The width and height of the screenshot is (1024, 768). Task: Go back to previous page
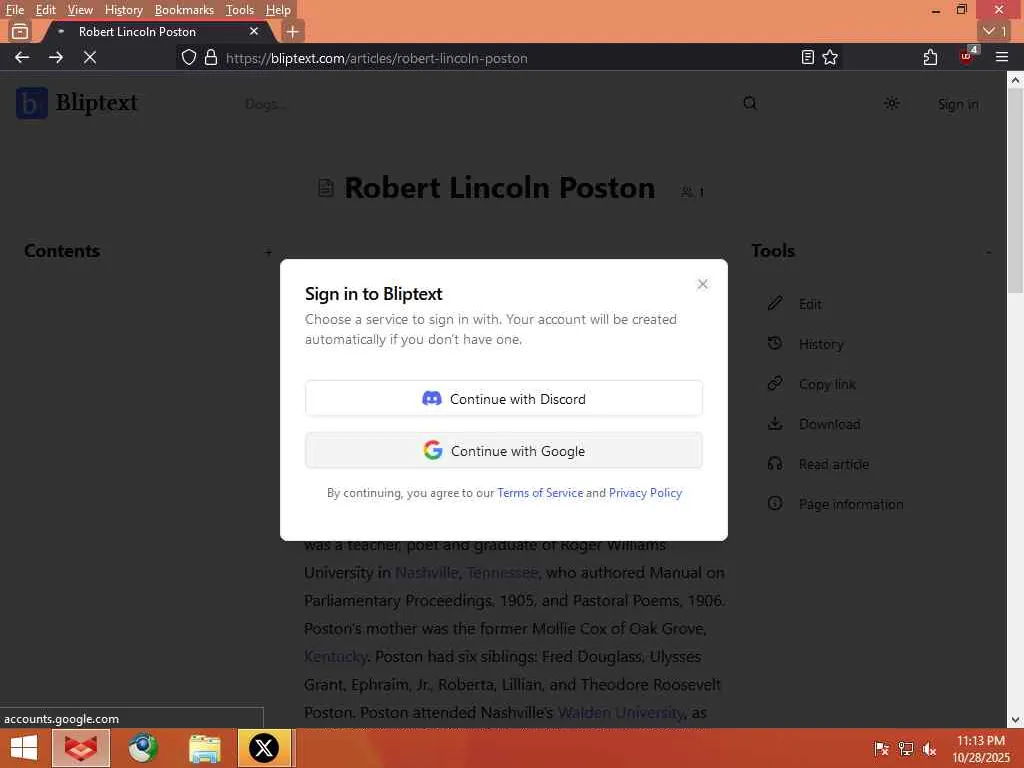click(22, 57)
